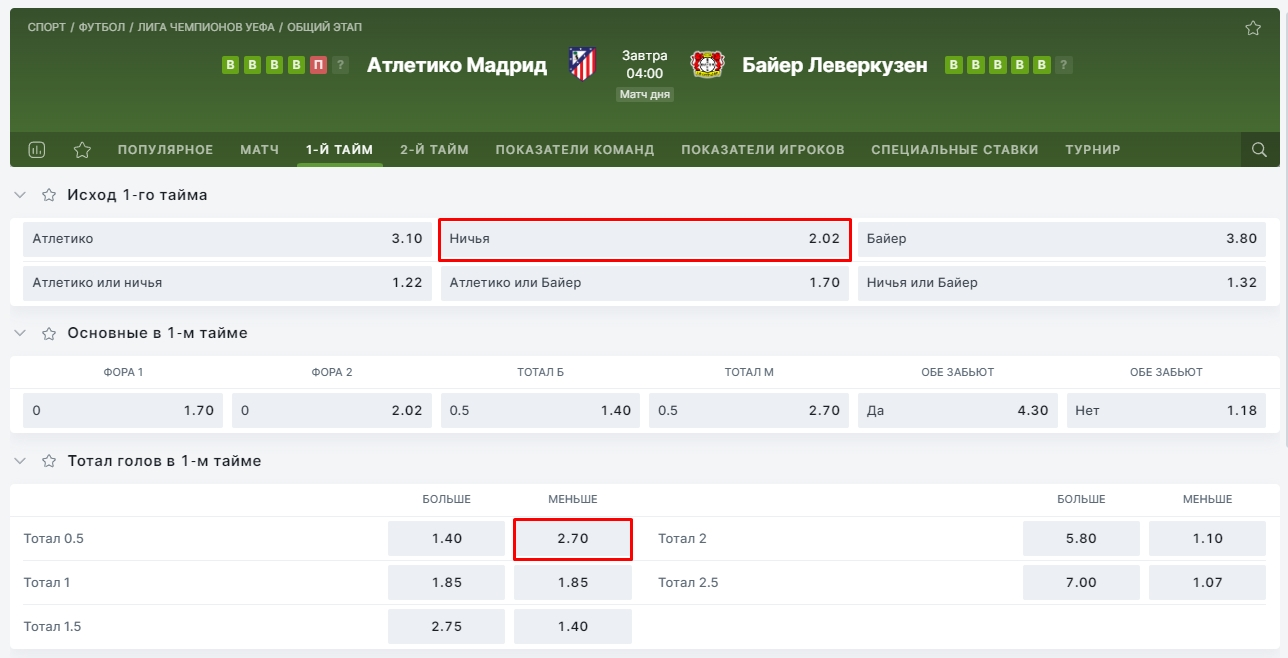1288x658 pixels.
Task: Open the 'Показатели игроков' tab
Action: coord(762,150)
